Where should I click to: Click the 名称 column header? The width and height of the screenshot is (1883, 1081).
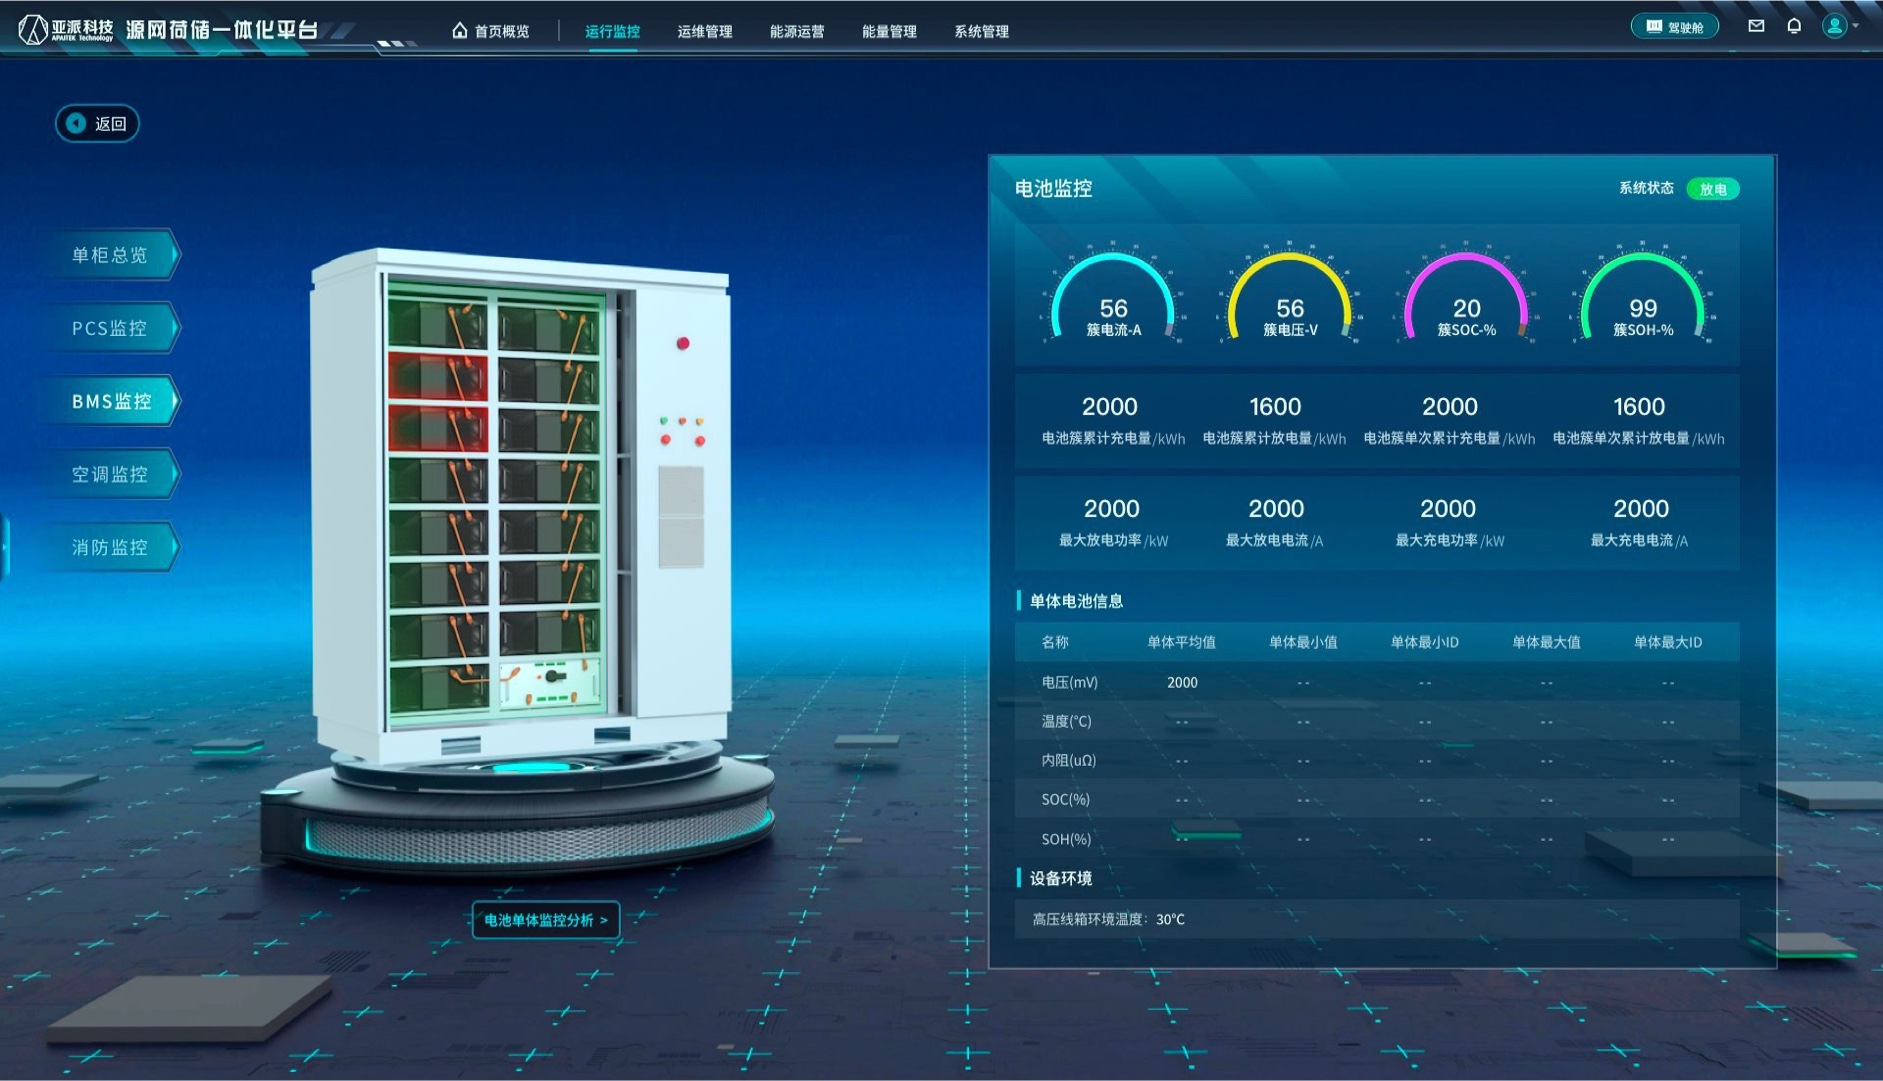[x=1055, y=642]
